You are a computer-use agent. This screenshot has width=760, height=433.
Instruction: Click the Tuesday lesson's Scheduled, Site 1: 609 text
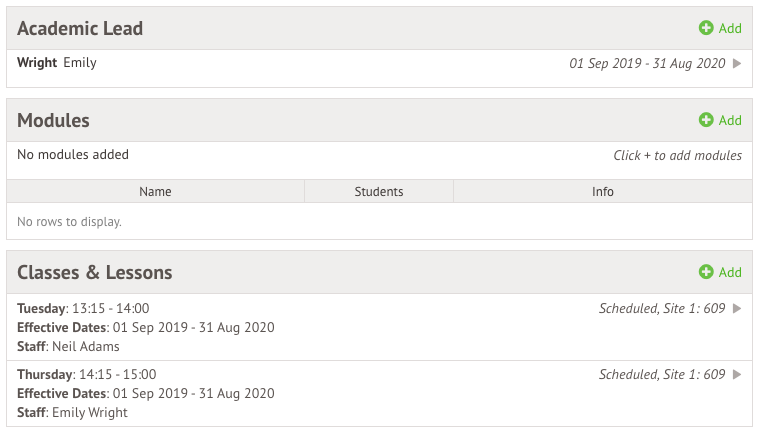662,308
